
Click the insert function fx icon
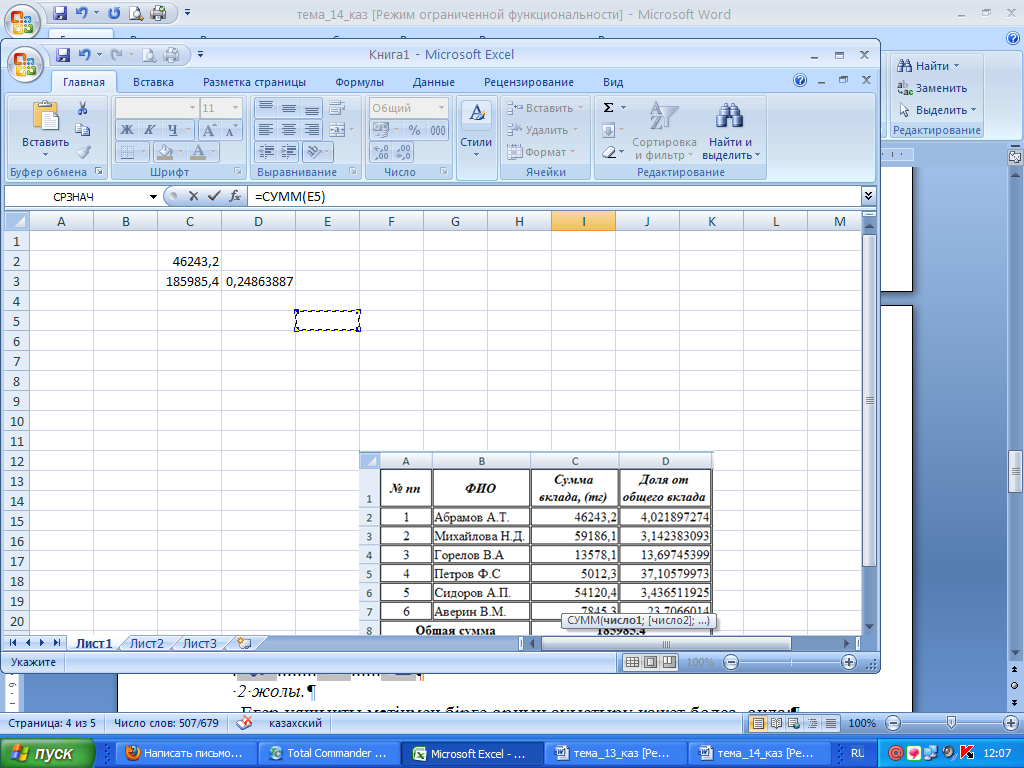[x=235, y=196]
